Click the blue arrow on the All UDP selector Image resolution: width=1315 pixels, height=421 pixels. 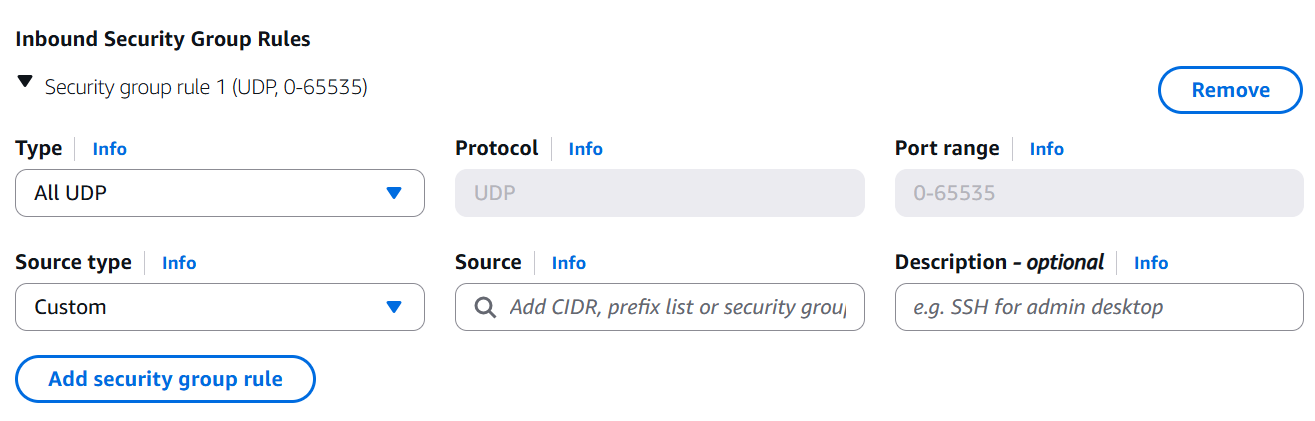point(394,193)
